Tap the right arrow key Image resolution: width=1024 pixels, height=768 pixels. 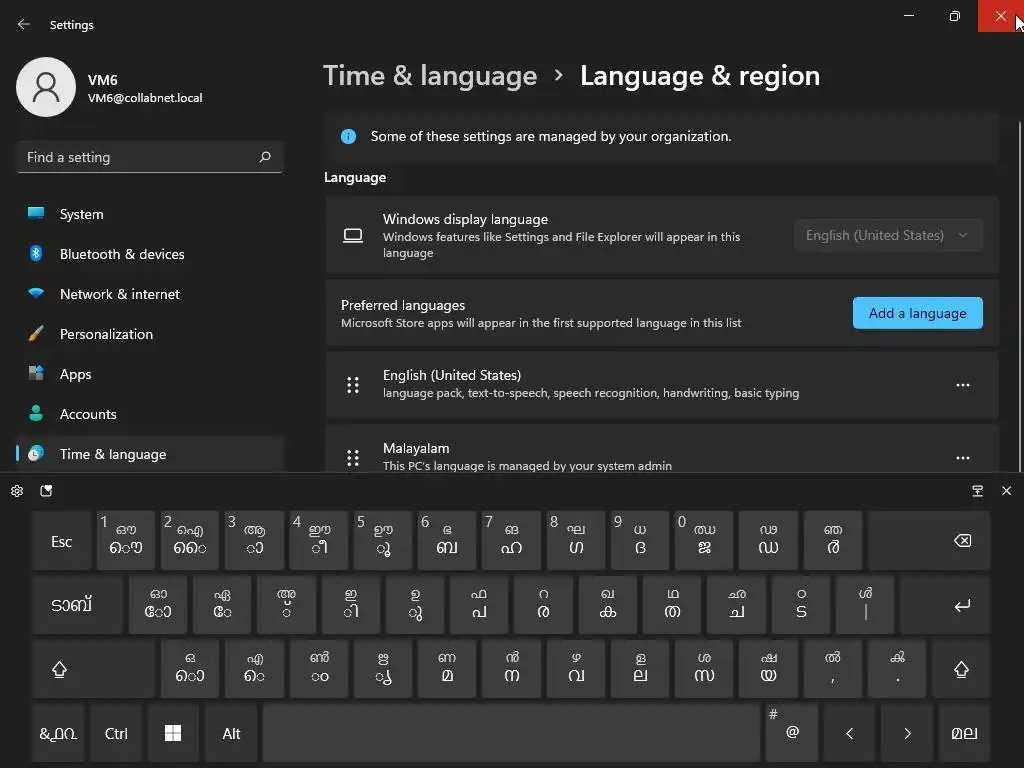pyautogui.click(x=908, y=733)
